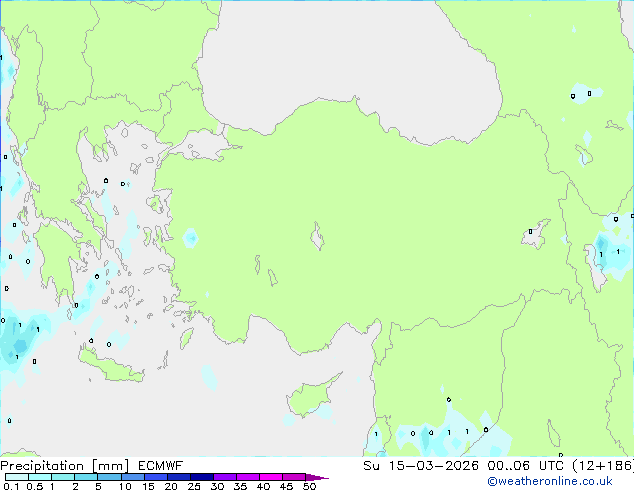The height and width of the screenshot is (490, 634).
Task: Choose the legend swatch between 35 and 40
Action: [247, 477]
